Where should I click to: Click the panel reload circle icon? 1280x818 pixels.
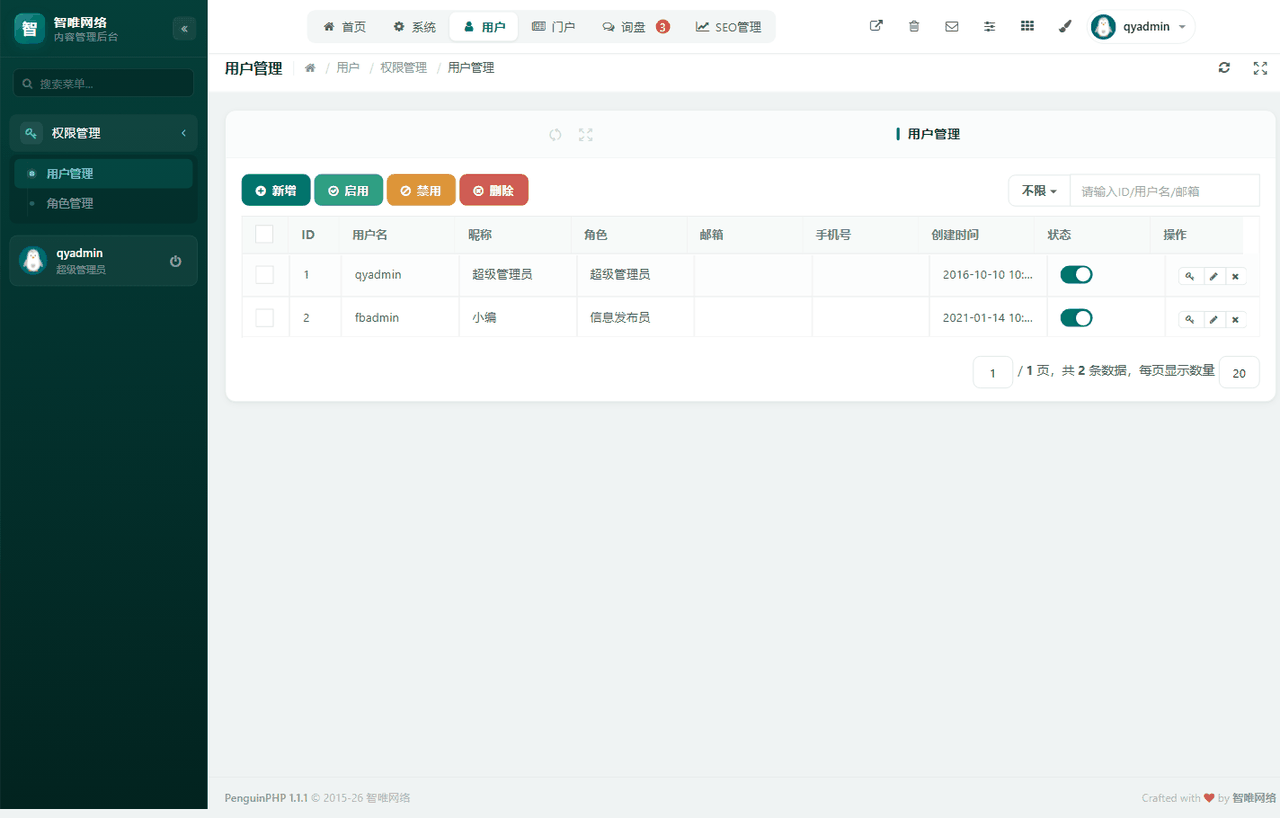(x=555, y=134)
